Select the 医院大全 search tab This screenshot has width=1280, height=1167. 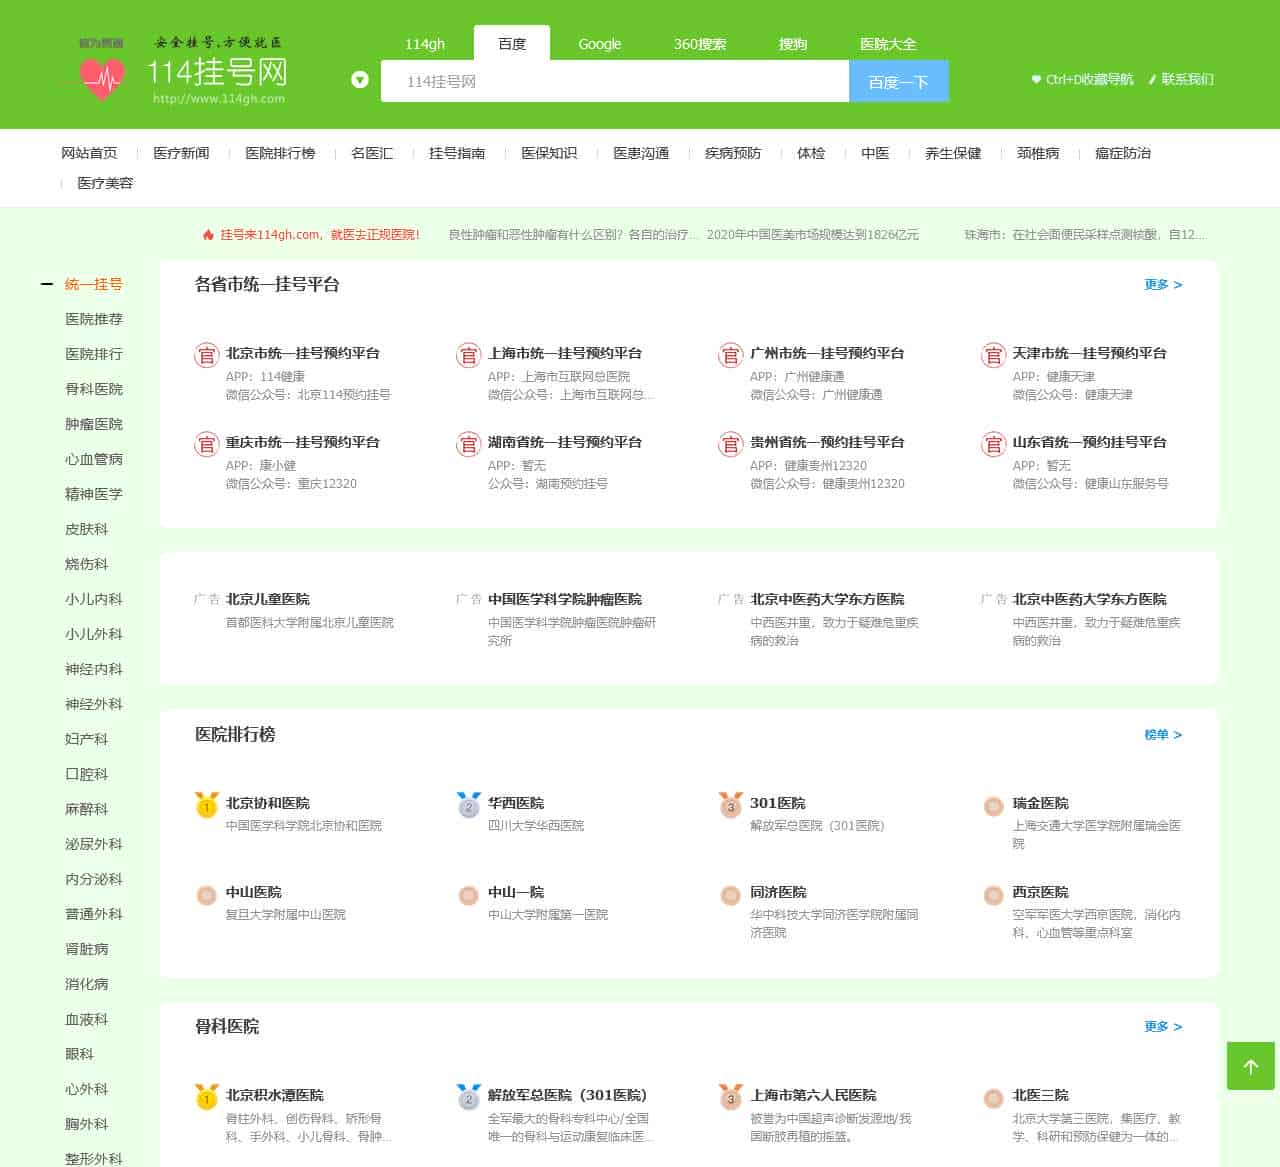click(x=888, y=44)
